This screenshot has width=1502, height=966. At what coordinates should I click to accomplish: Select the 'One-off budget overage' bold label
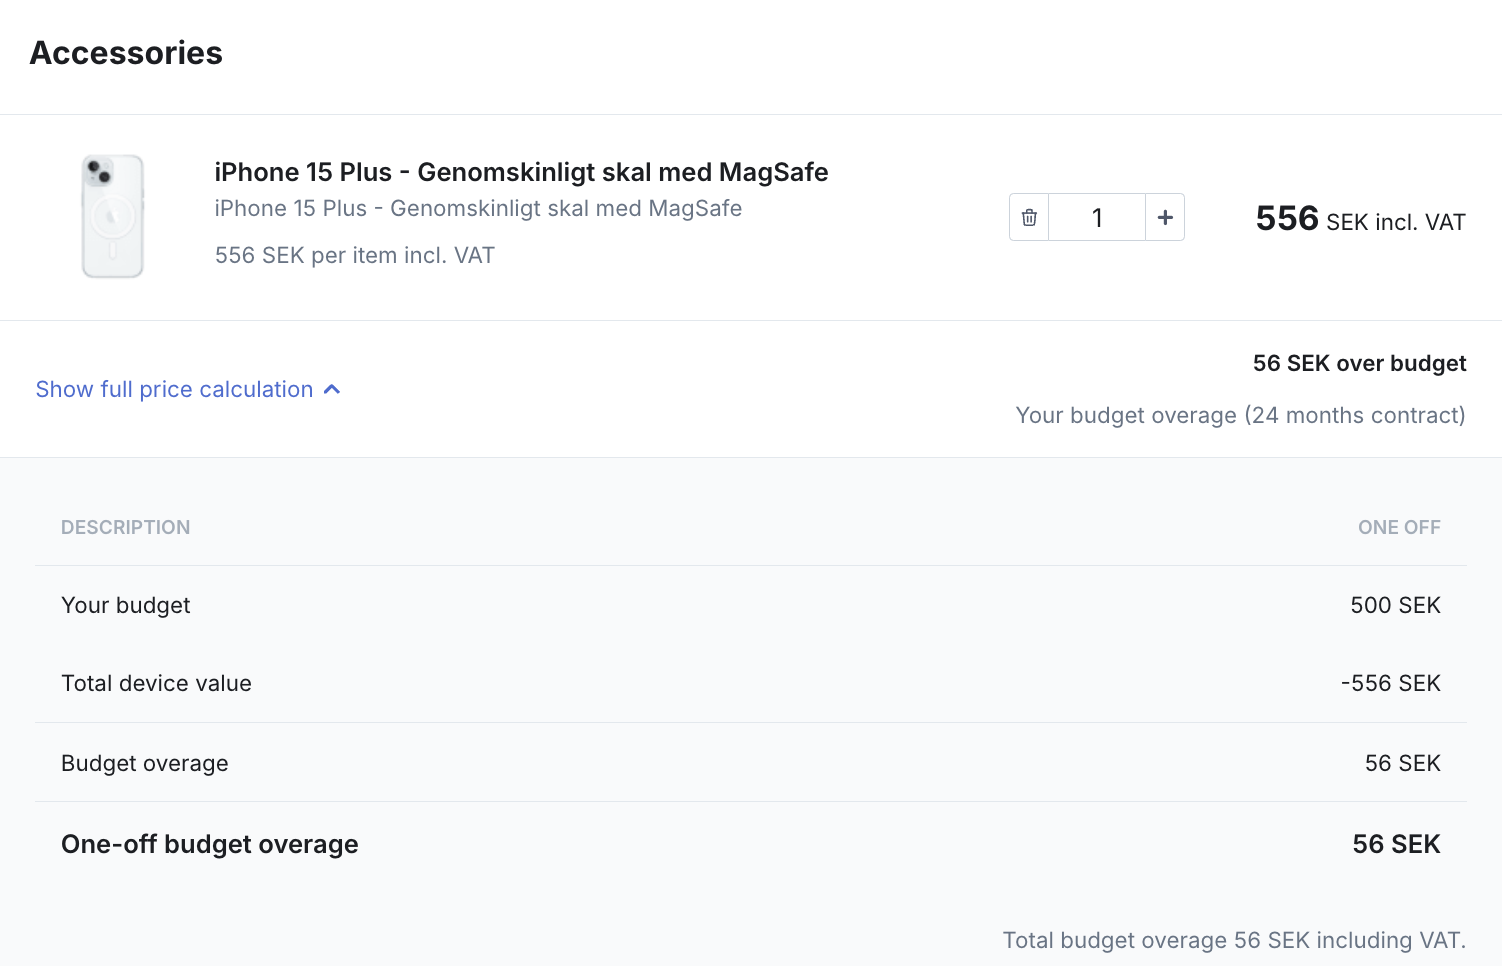tap(210, 844)
